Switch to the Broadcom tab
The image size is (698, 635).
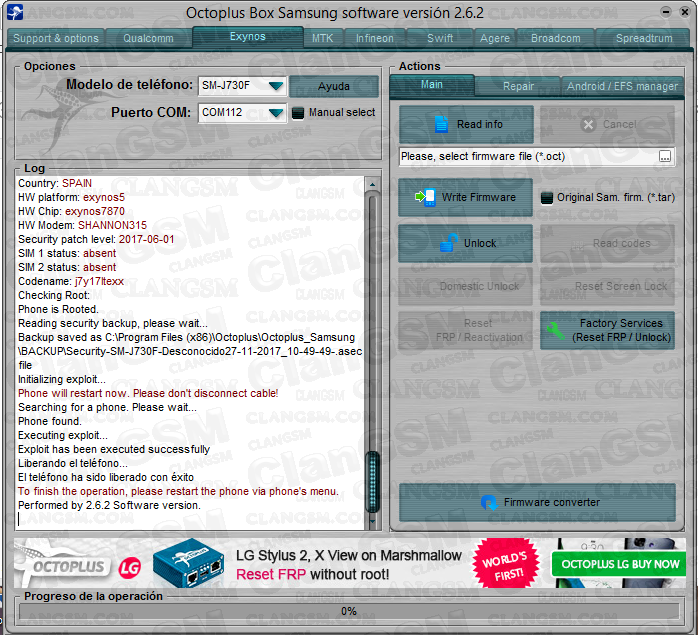click(556, 38)
